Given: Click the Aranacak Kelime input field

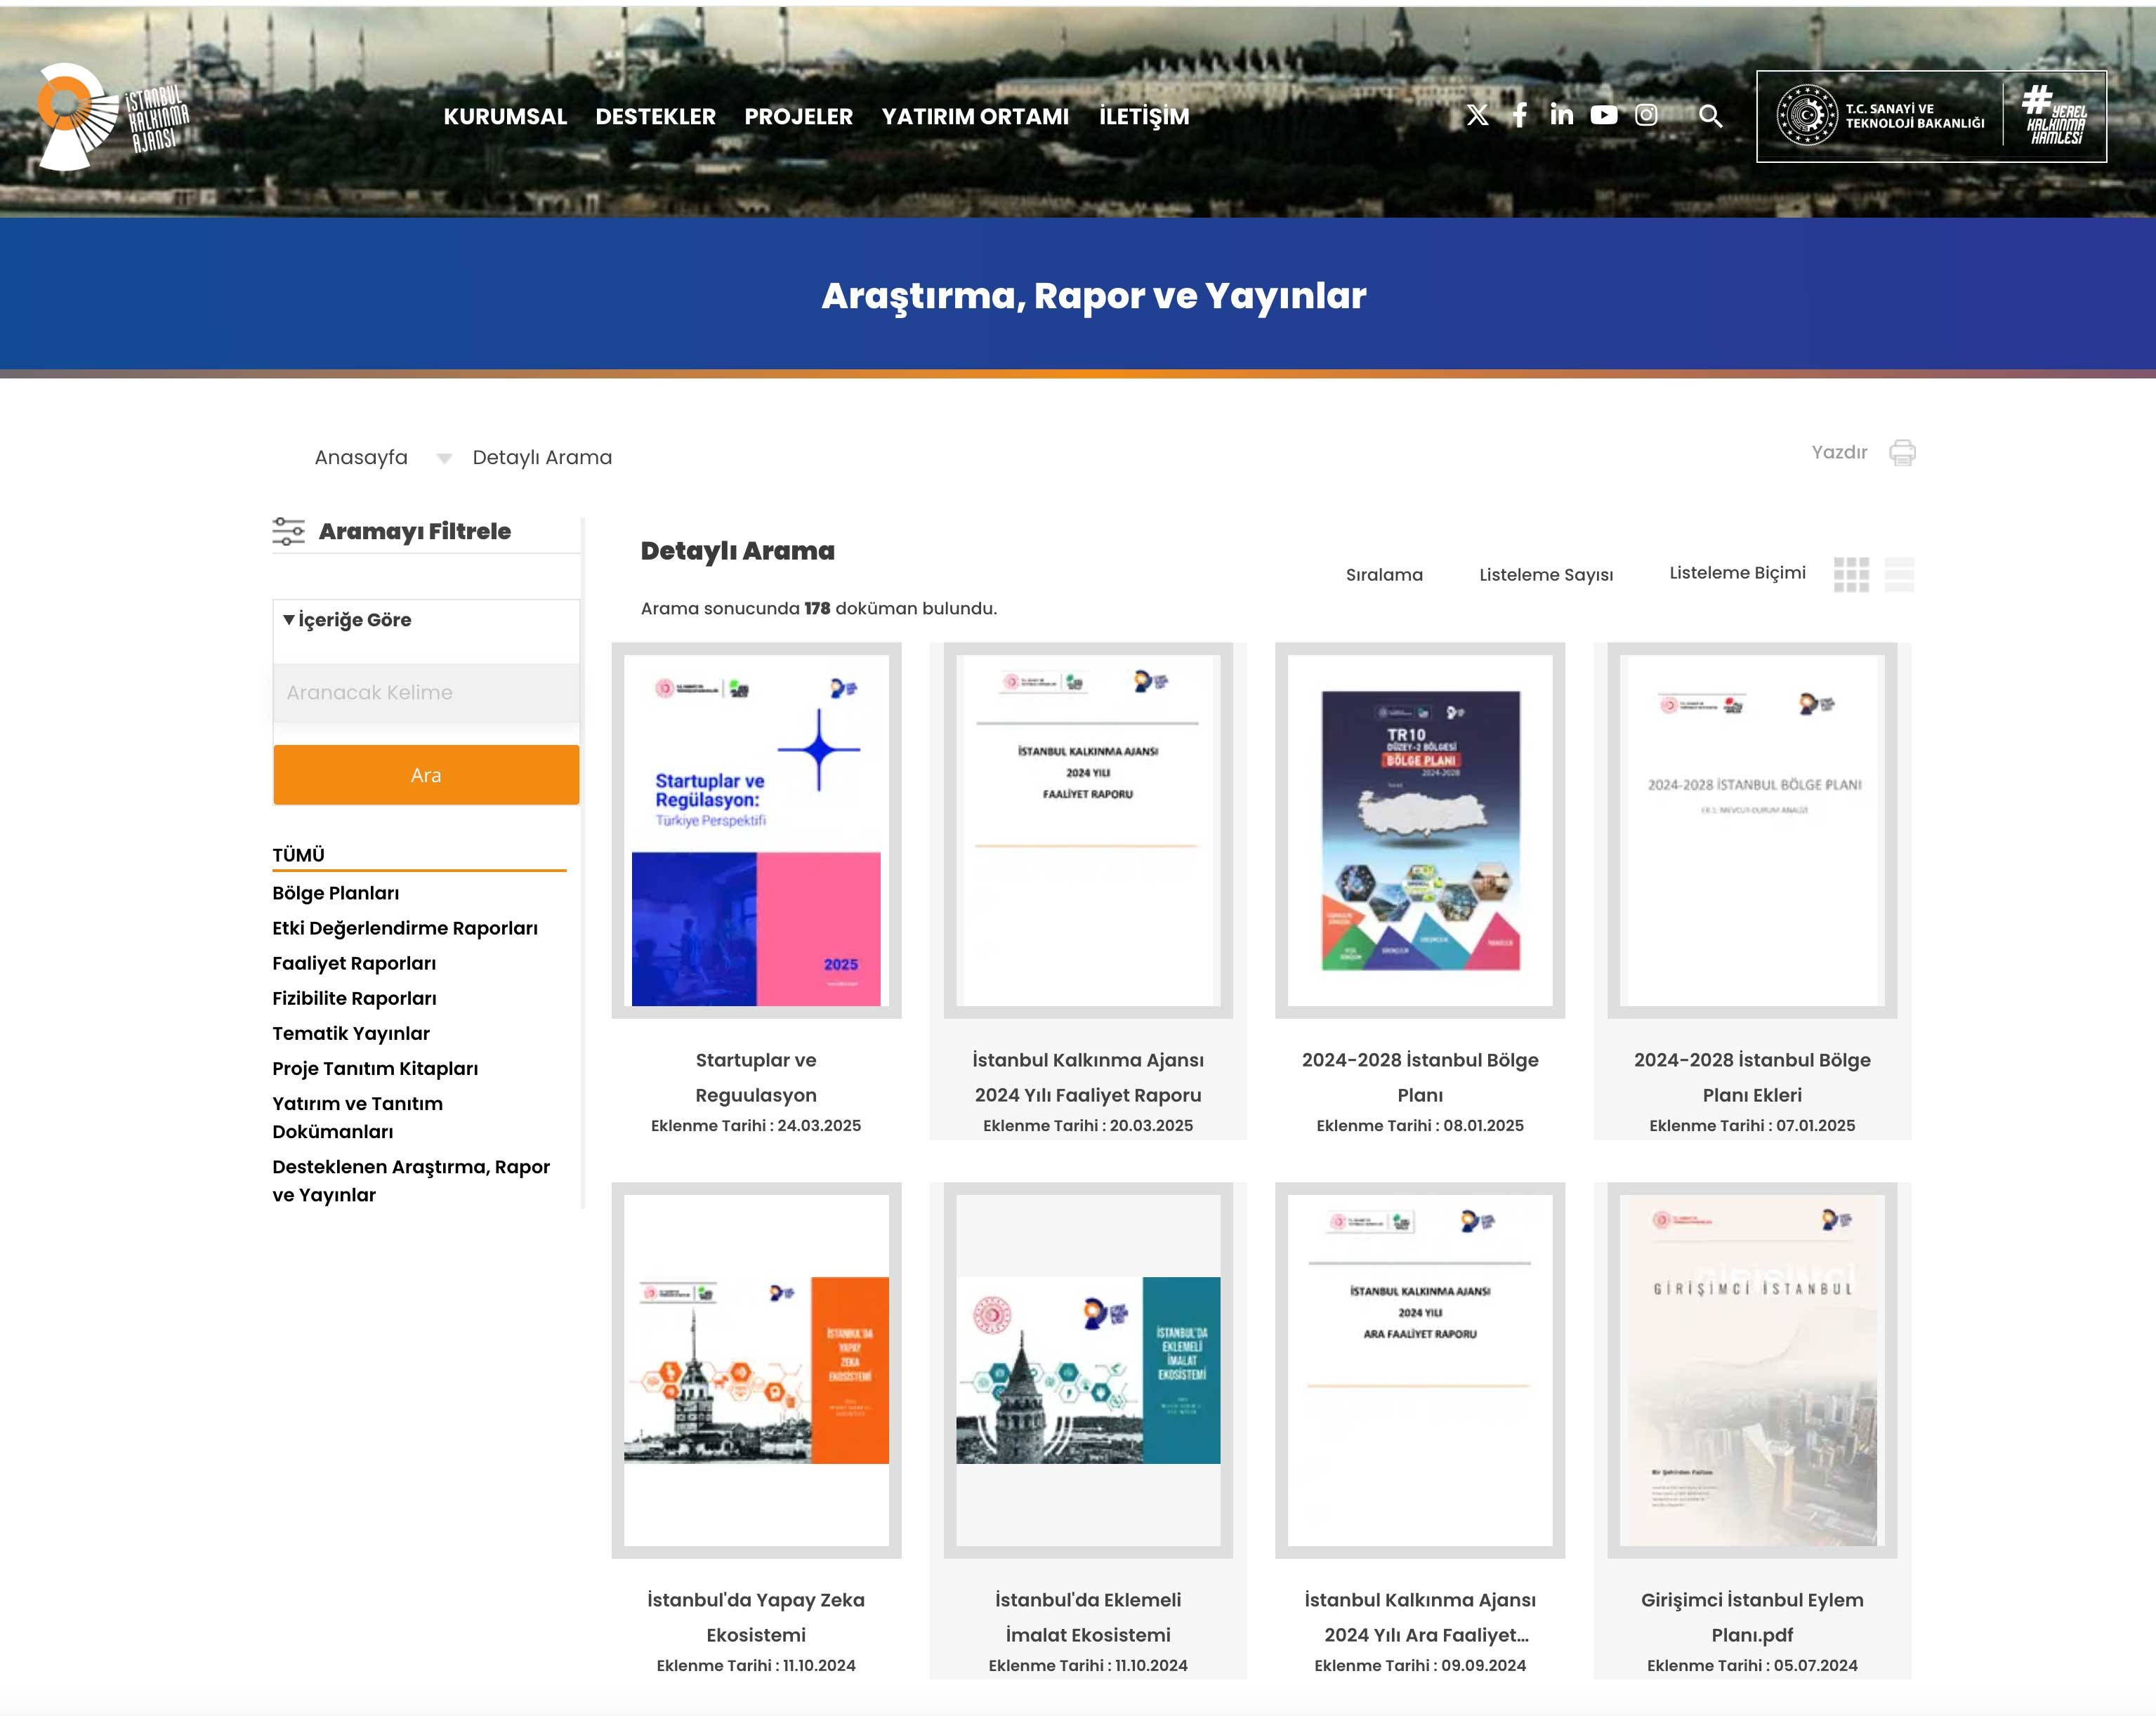Looking at the screenshot, I should 426,692.
